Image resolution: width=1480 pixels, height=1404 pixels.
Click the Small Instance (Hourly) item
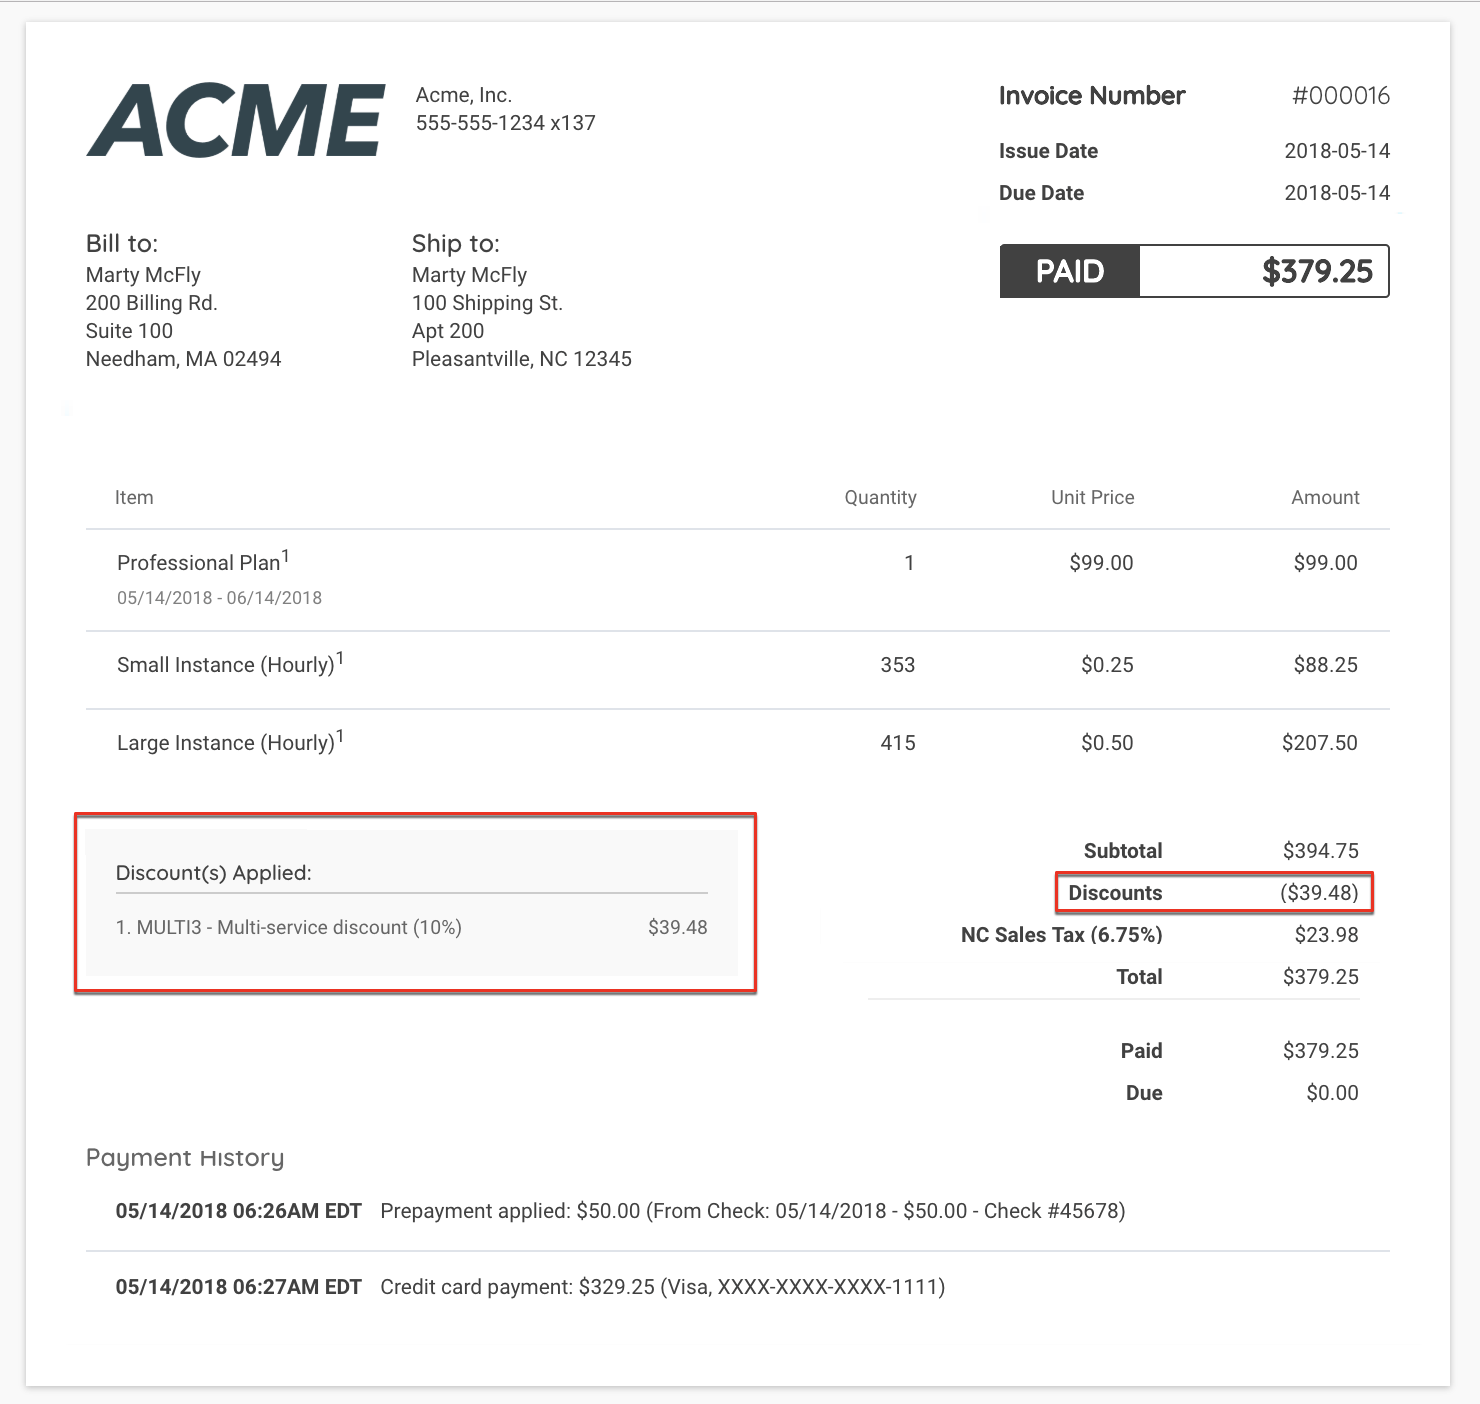point(226,665)
